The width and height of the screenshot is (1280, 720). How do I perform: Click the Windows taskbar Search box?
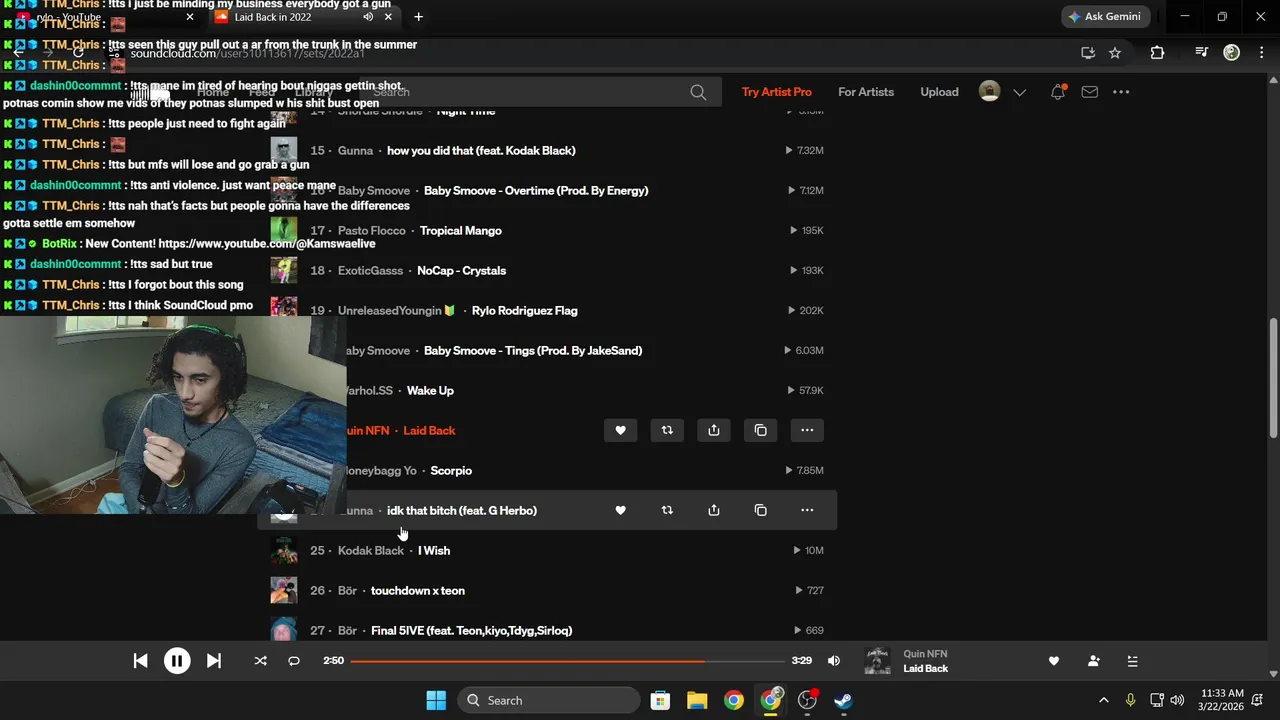pos(548,700)
